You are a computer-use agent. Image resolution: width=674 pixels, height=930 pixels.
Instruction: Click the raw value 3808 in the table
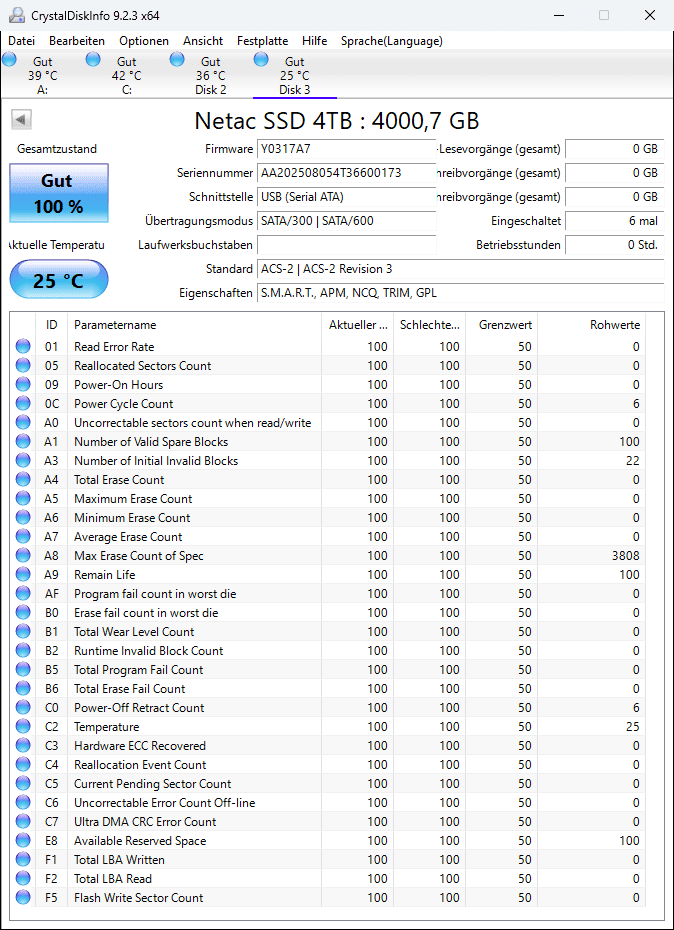coord(627,556)
